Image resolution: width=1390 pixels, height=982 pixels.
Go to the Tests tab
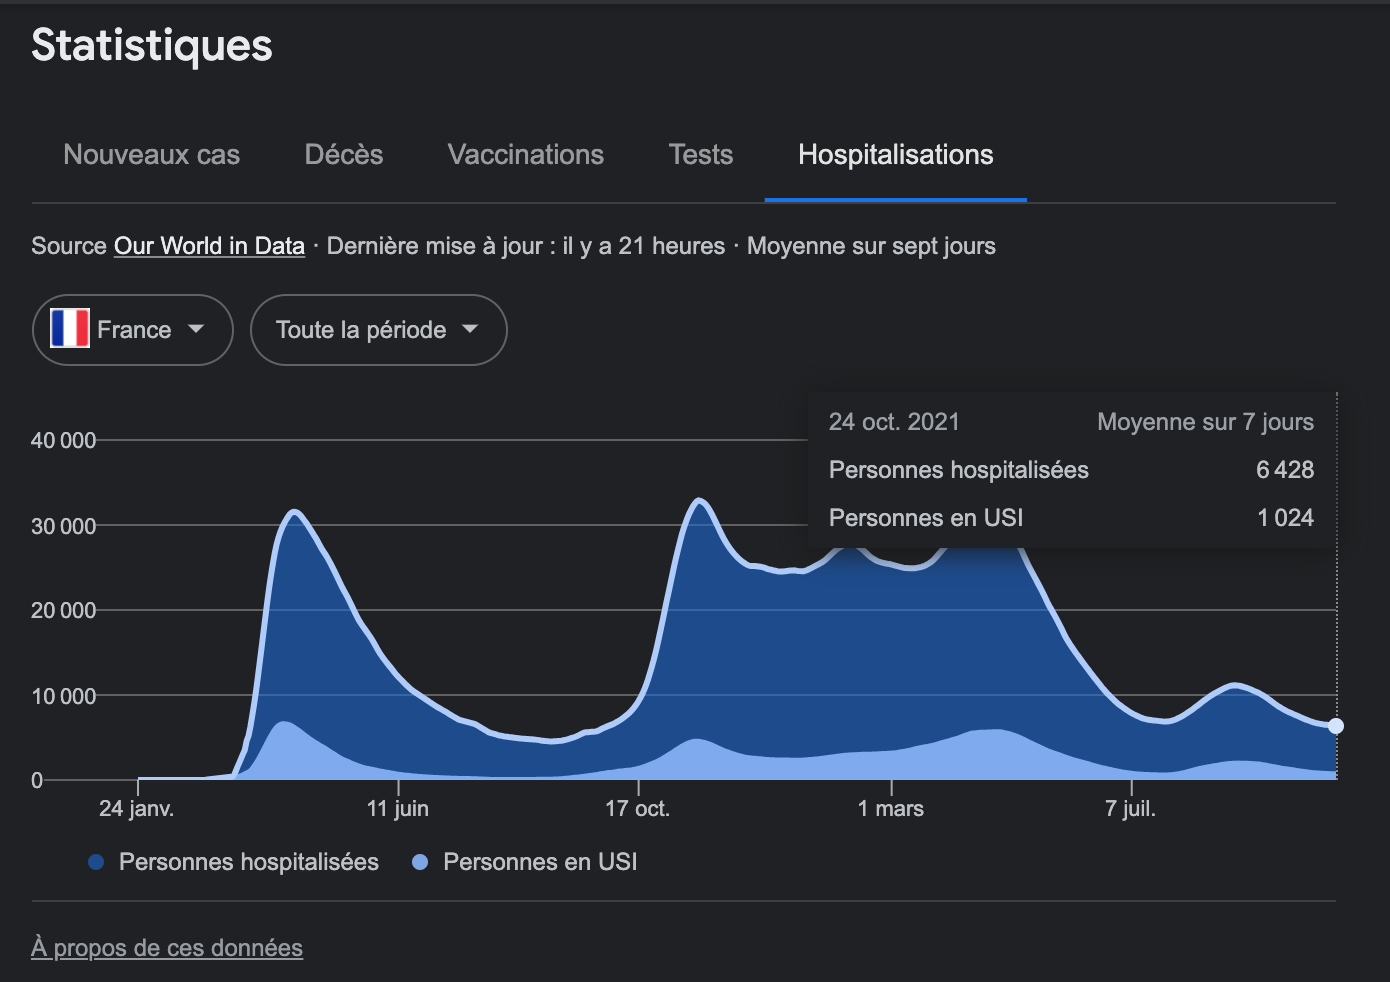(700, 155)
